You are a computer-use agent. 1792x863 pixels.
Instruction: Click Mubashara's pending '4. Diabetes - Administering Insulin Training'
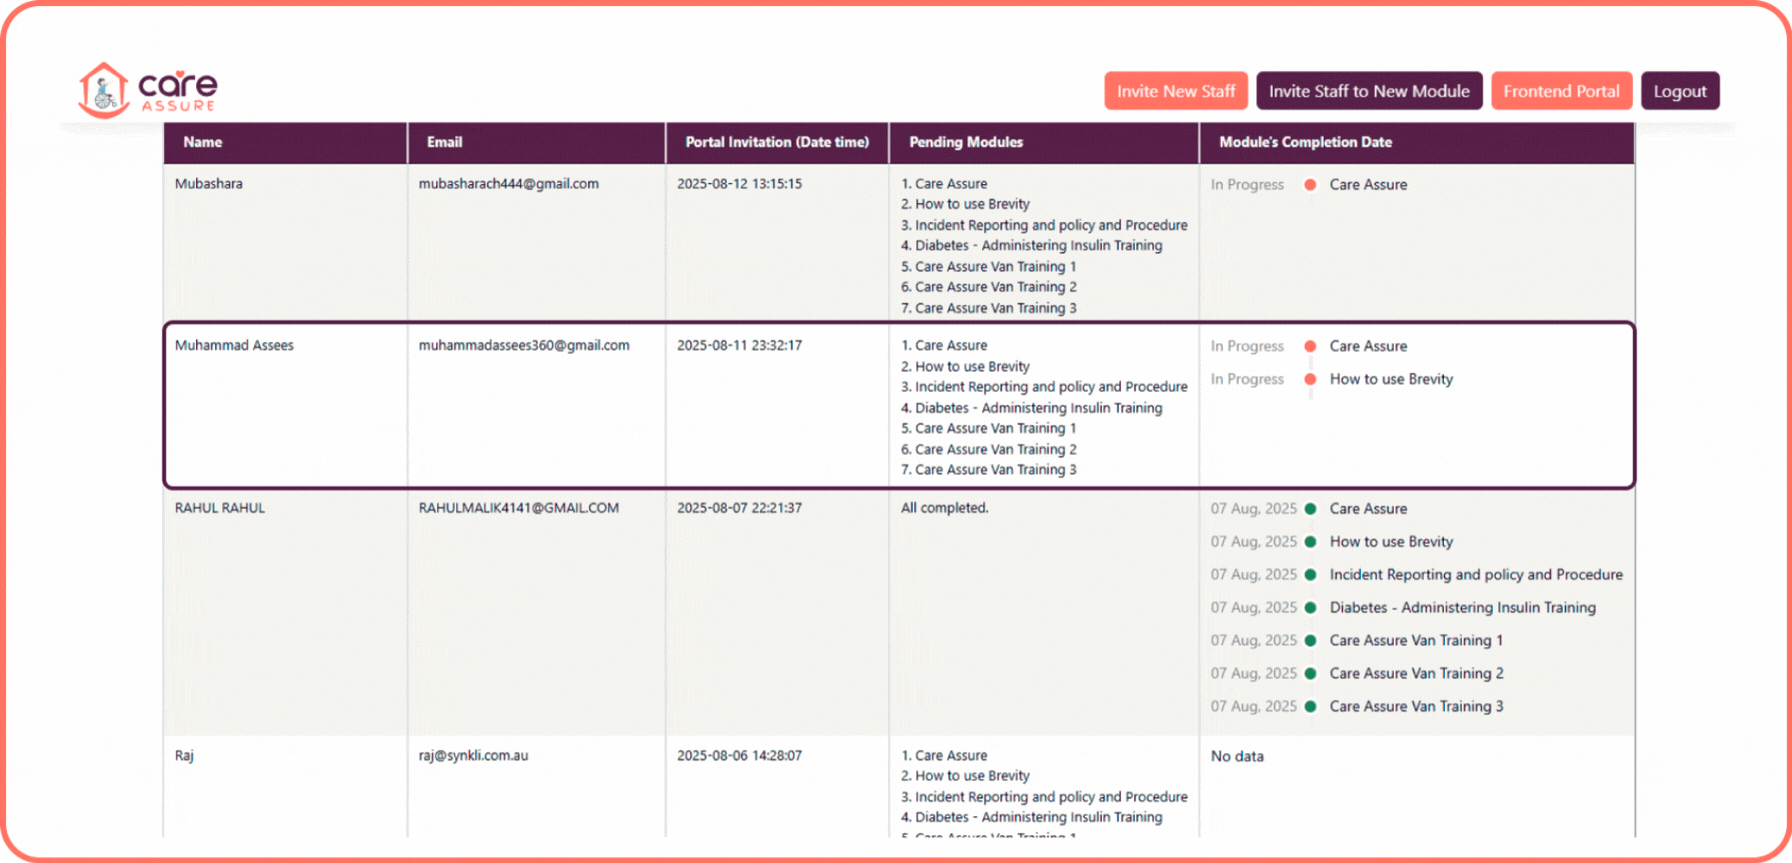point(1031,246)
